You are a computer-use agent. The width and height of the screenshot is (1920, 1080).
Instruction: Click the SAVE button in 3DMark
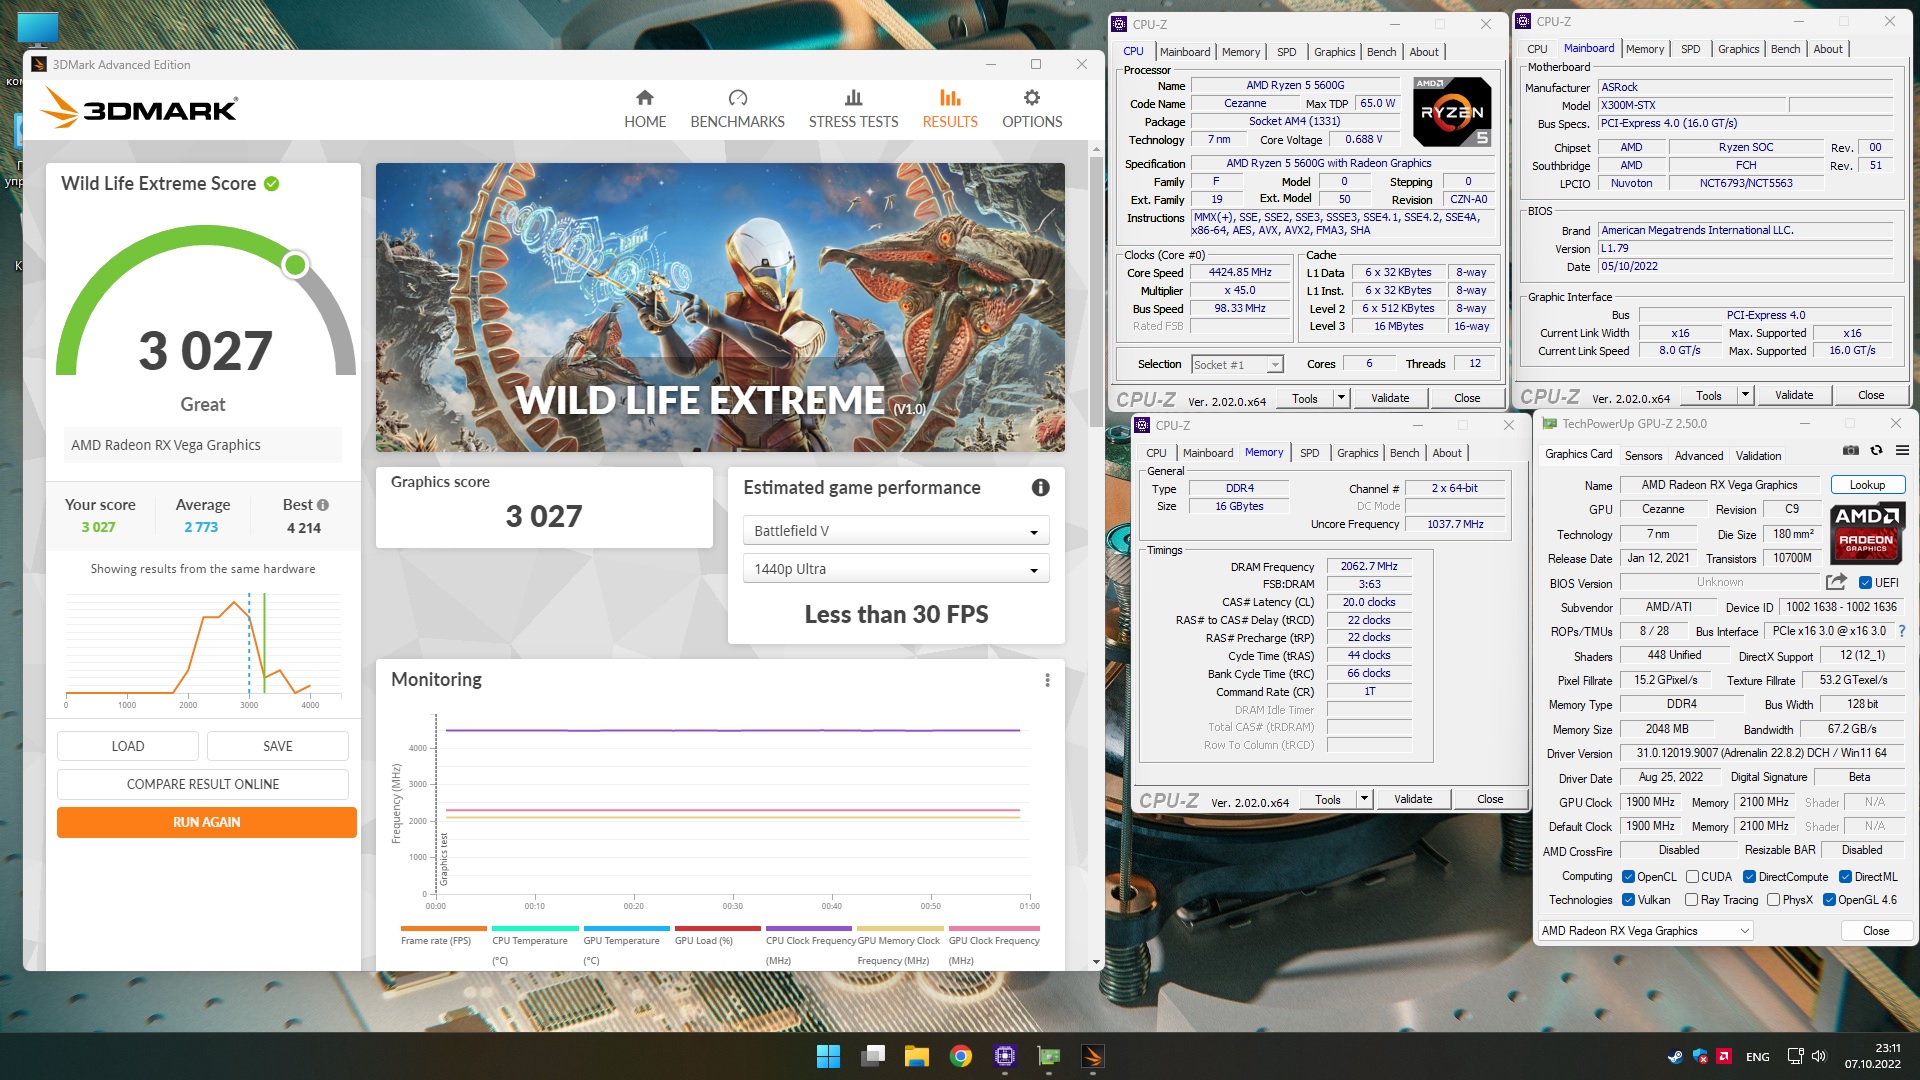tap(278, 746)
